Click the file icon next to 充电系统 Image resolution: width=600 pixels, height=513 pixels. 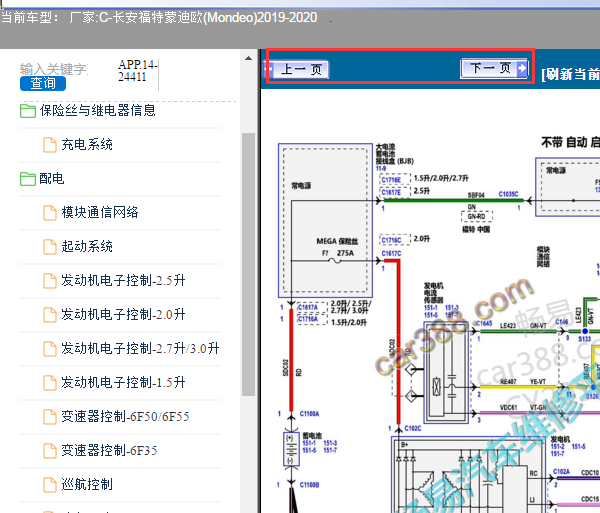coord(50,145)
